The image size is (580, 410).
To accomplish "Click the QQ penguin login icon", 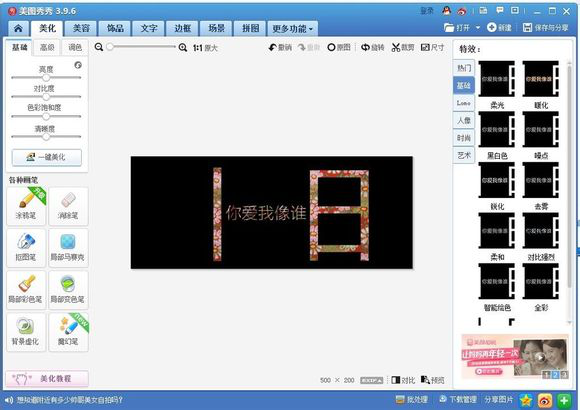I will click(446, 11).
